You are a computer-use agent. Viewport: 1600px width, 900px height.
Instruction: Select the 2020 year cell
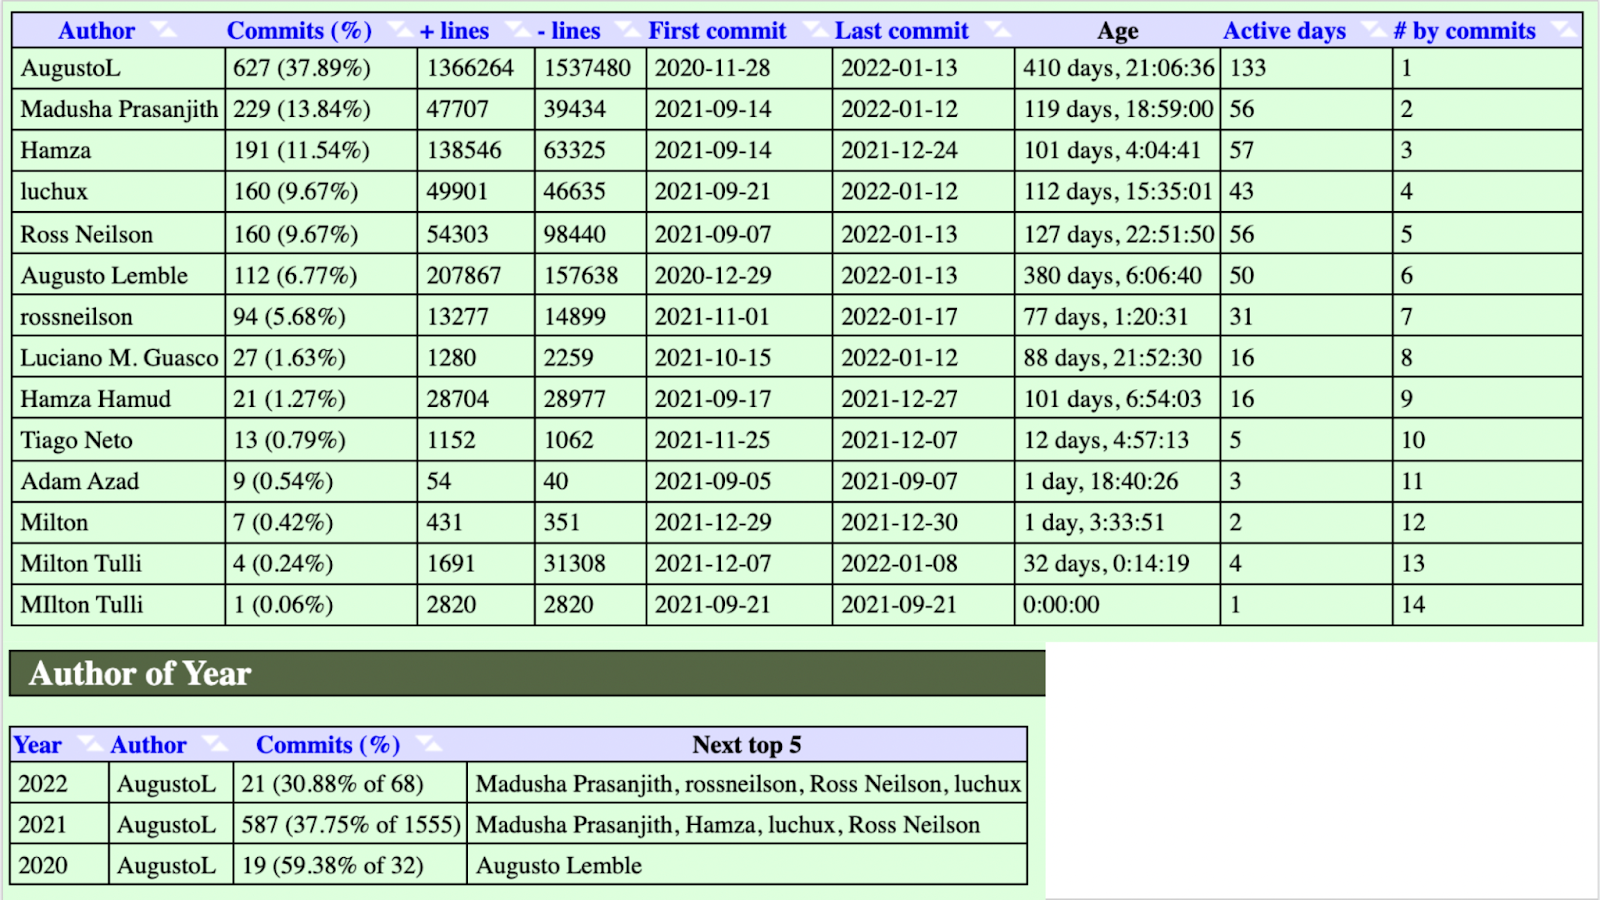tap(59, 866)
